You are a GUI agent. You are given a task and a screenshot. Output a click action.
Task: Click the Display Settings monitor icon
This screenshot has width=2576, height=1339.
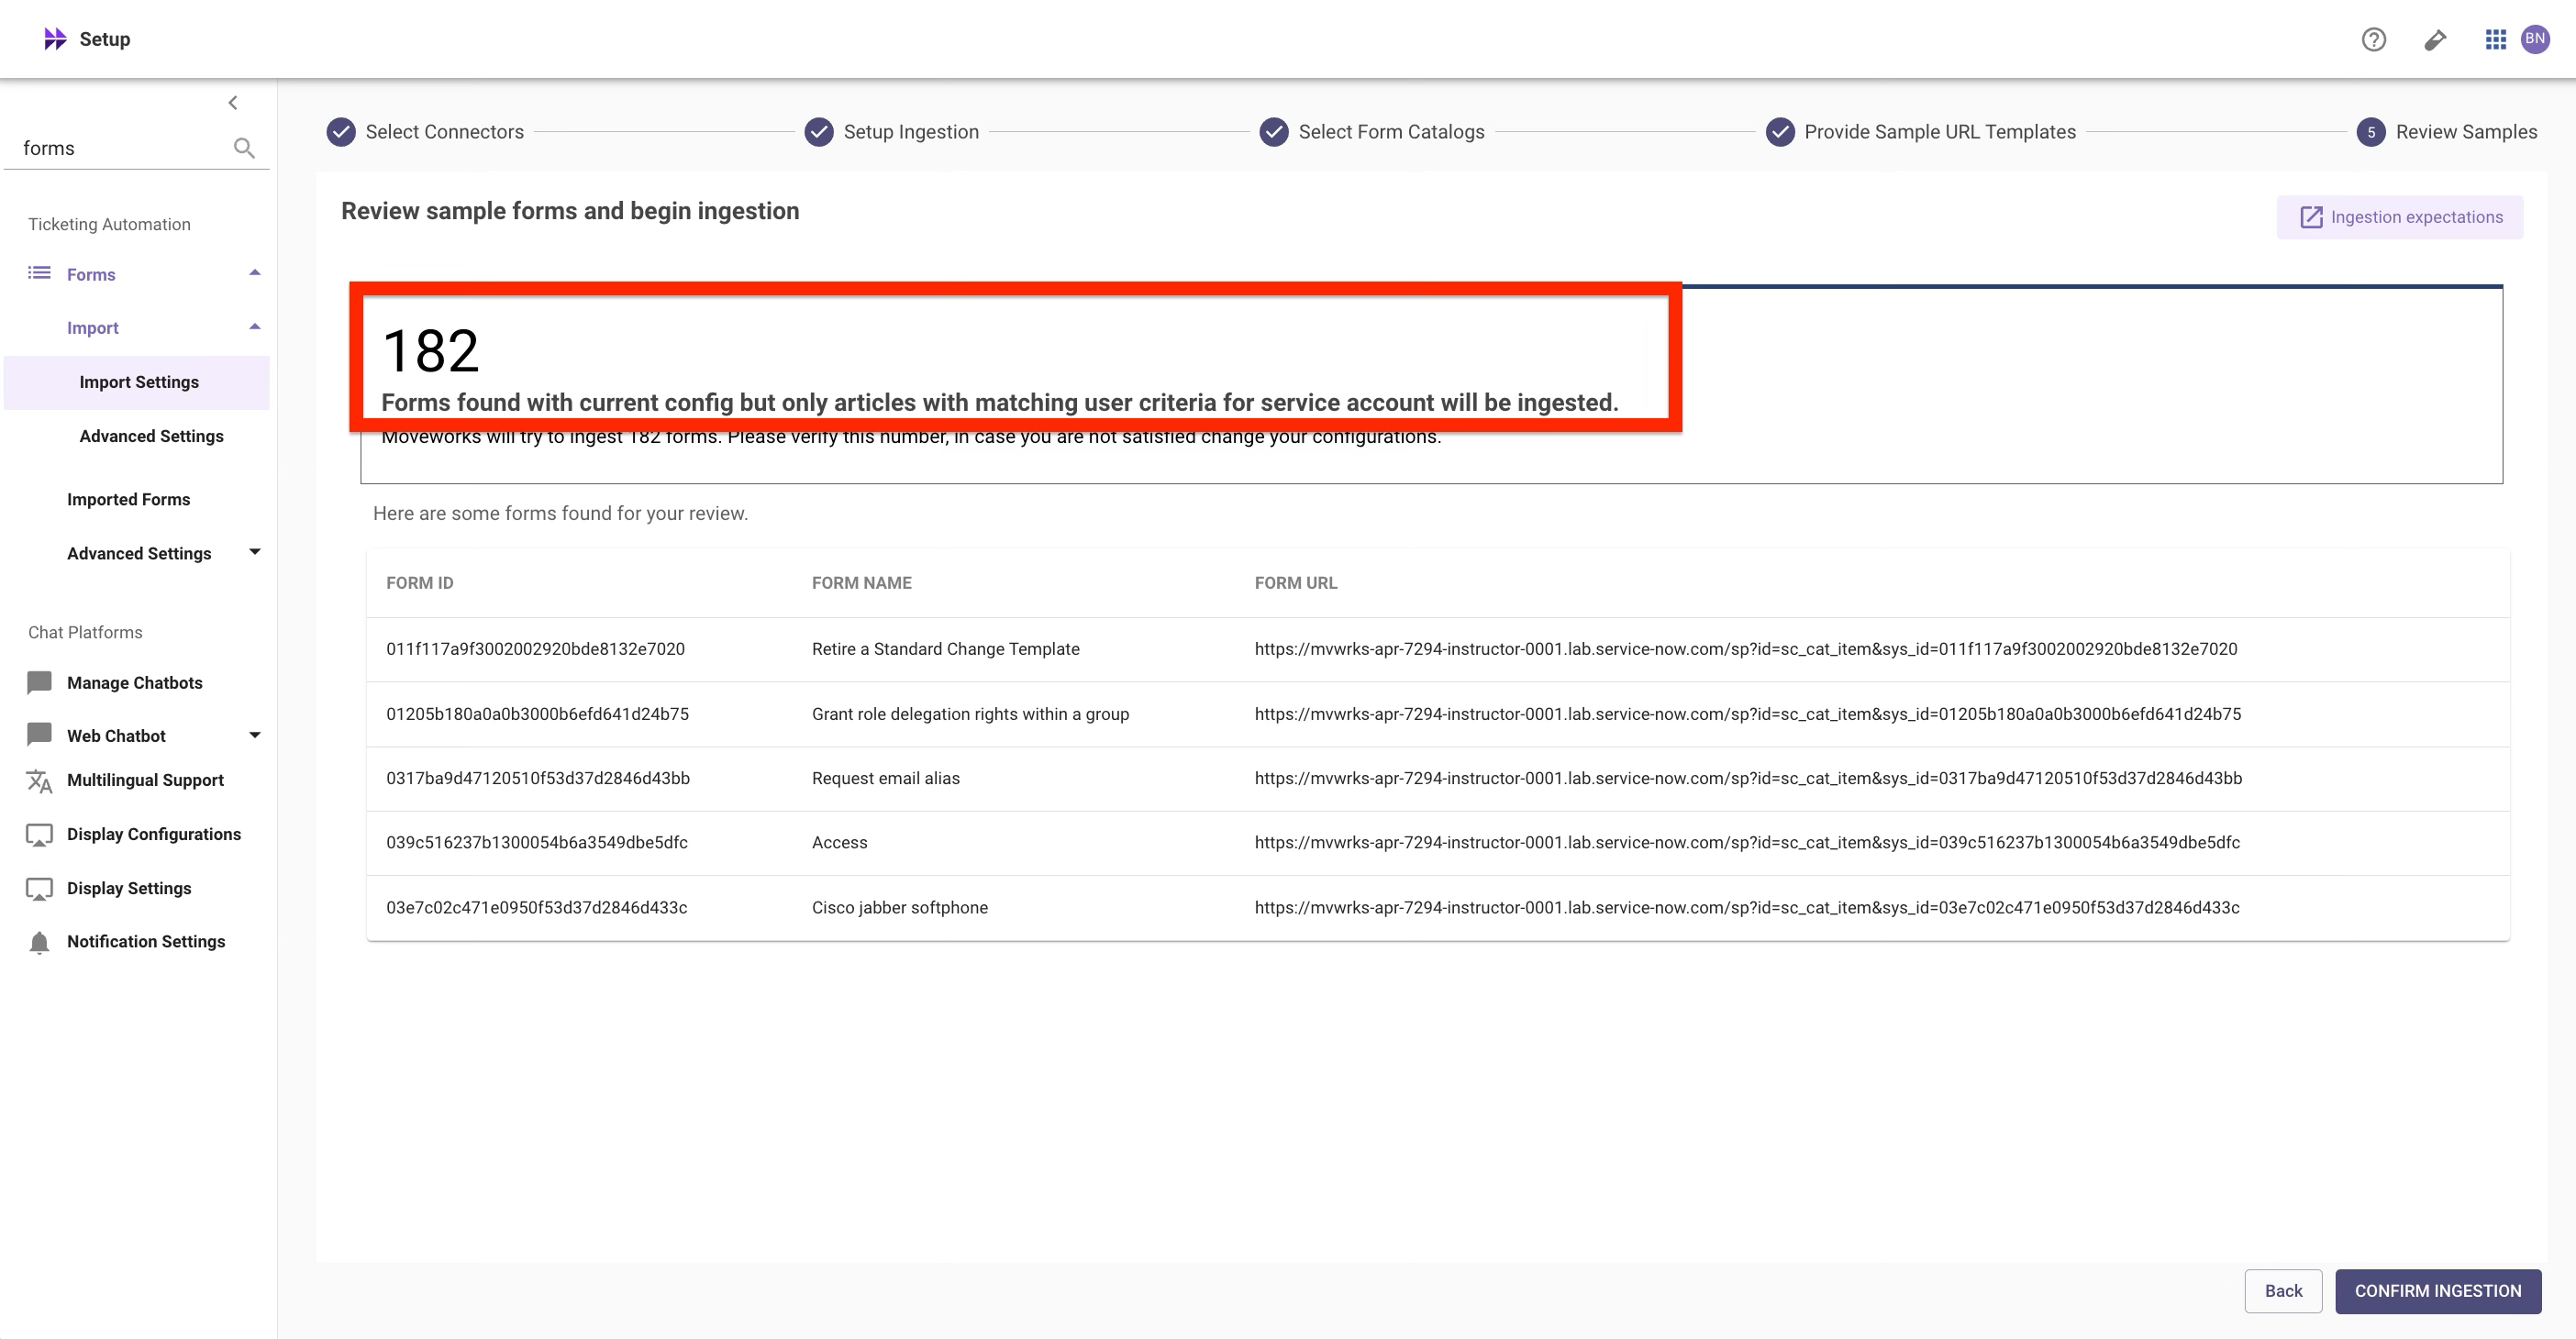click(39, 889)
